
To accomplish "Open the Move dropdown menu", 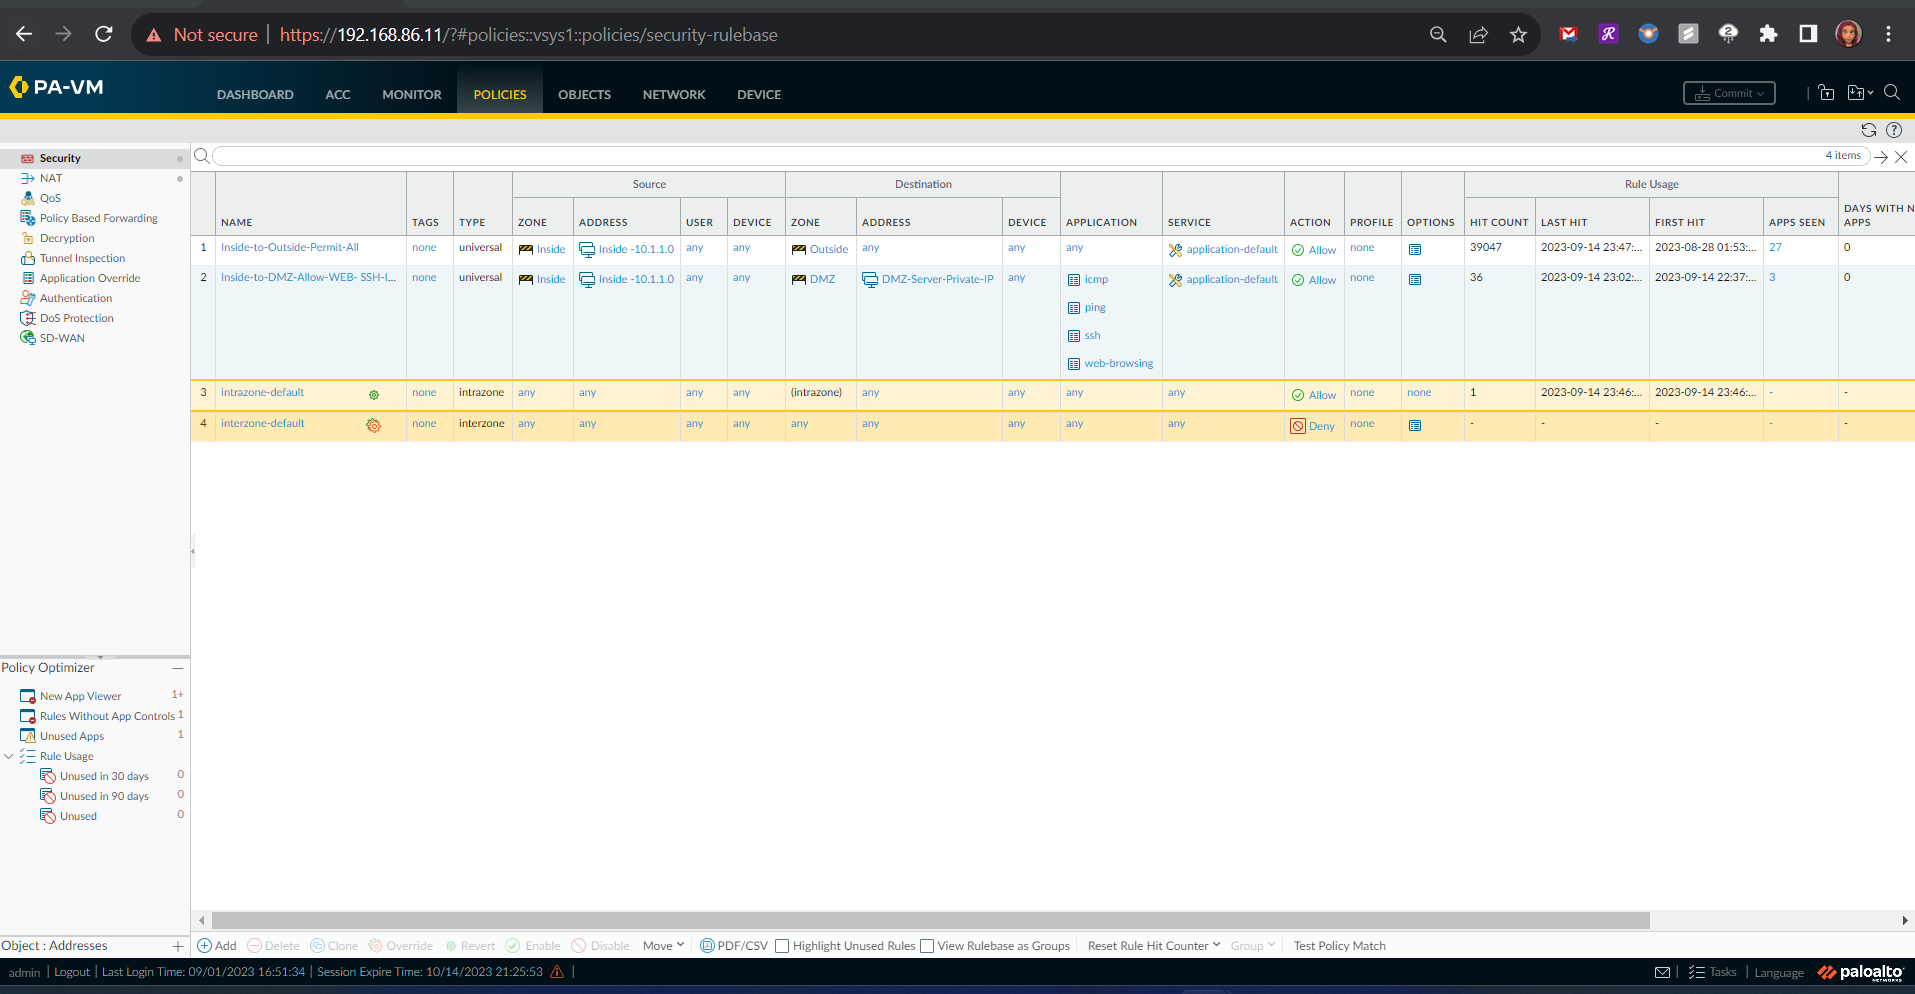I will click(x=663, y=946).
